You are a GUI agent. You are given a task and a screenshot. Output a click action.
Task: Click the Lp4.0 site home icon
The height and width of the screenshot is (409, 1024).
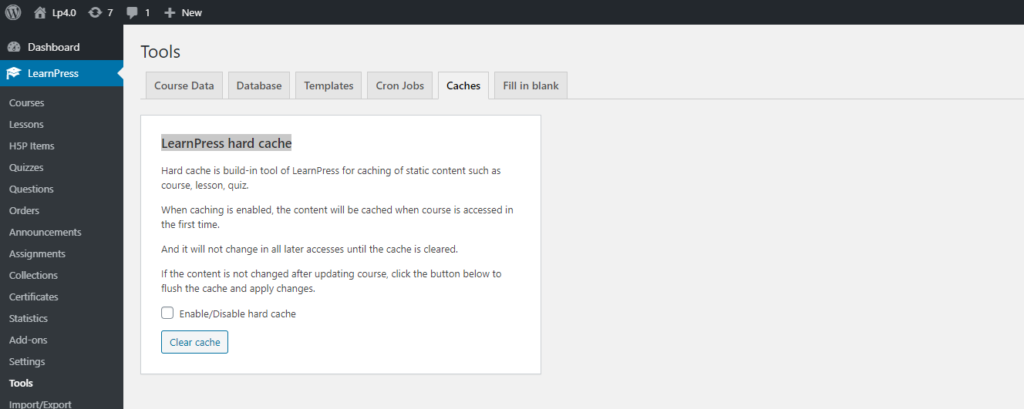(40, 12)
